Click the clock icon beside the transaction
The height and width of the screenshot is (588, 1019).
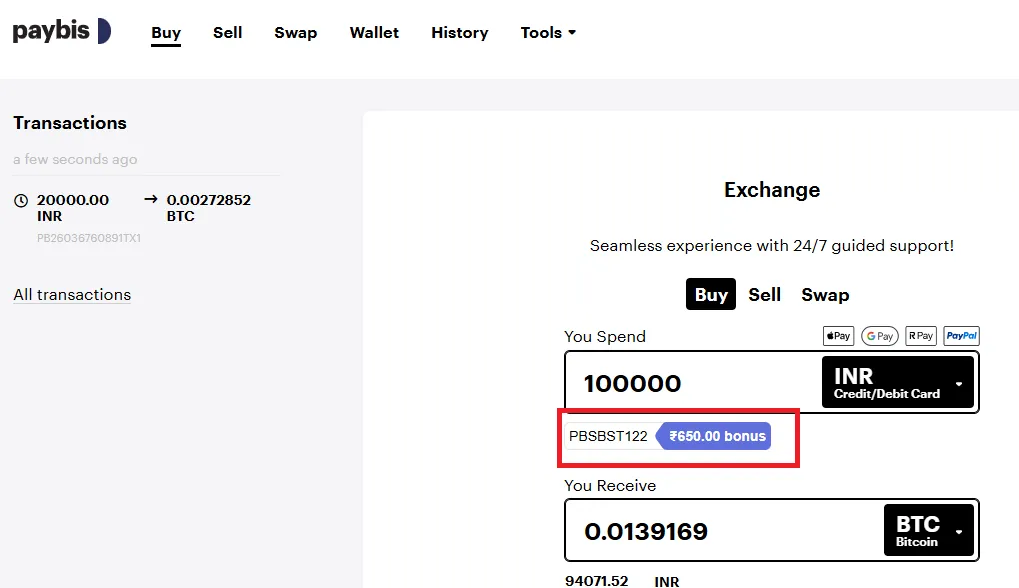click(21, 200)
